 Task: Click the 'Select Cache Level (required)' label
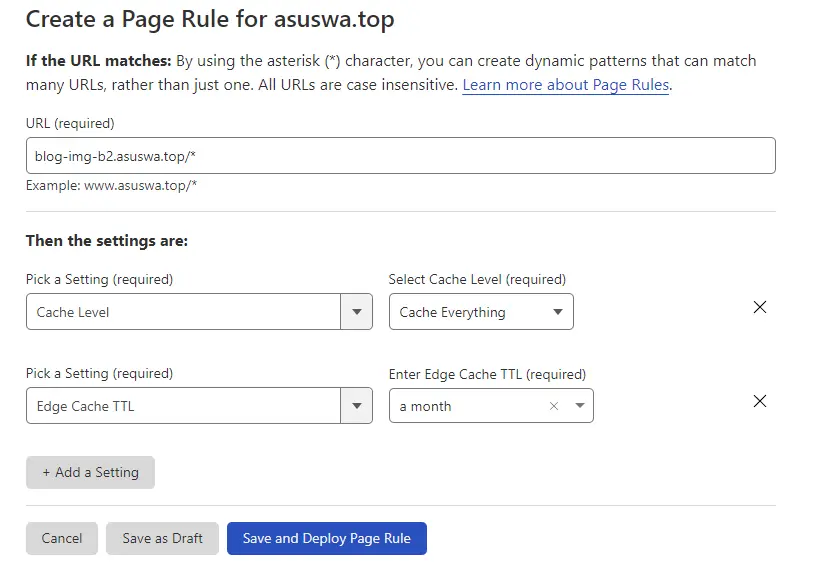pos(477,279)
